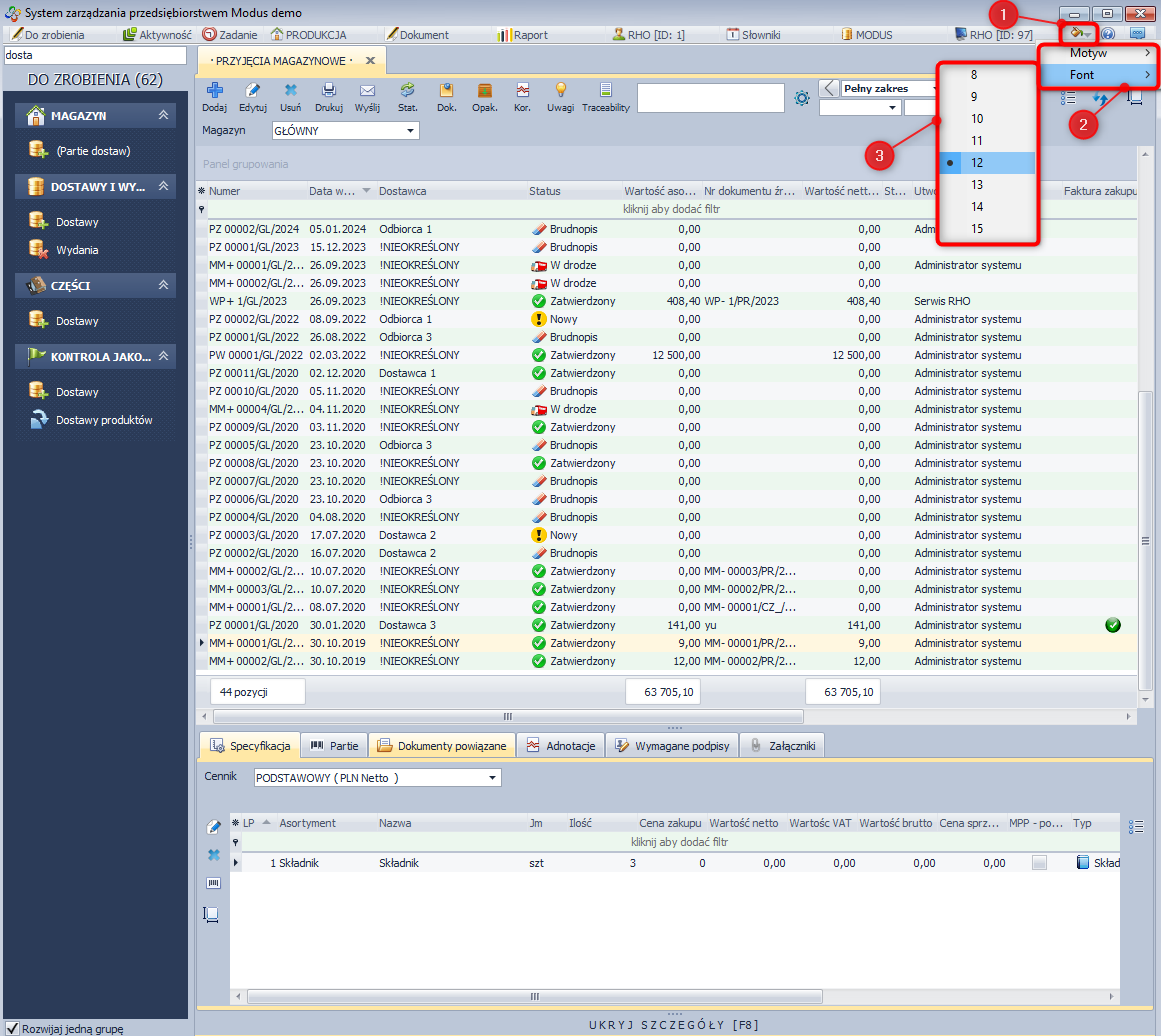1161x1036 pixels.
Task: Click the sidebar search field containing dosta
Action: [x=95, y=56]
